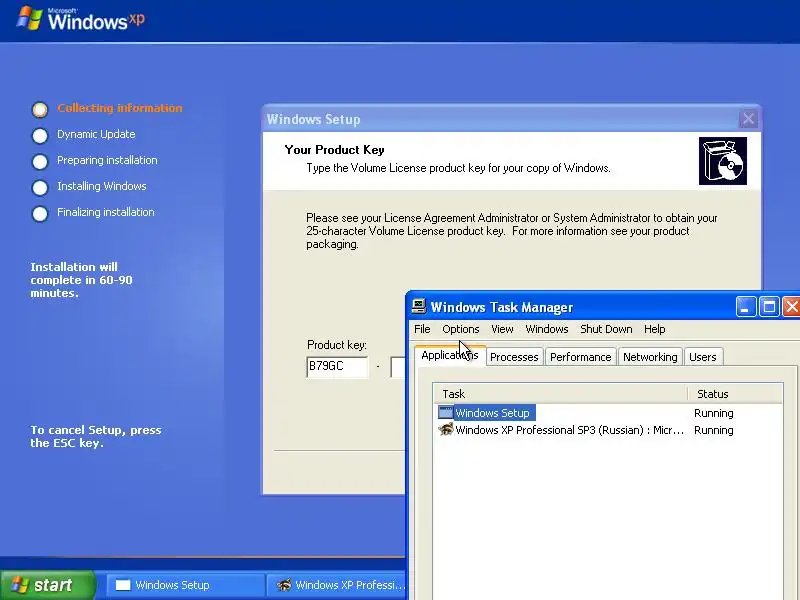The height and width of the screenshot is (600, 800).
Task: Click the second Product key input field
Action: click(x=398, y=366)
